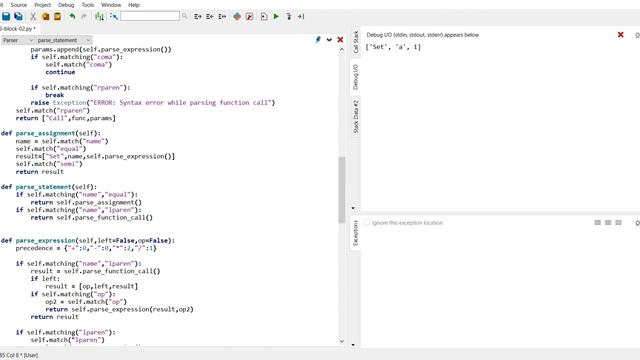Screen dimensions: 640x360
Task: Click the editor scrollbar down arrow
Action: (x=342, y=342)
